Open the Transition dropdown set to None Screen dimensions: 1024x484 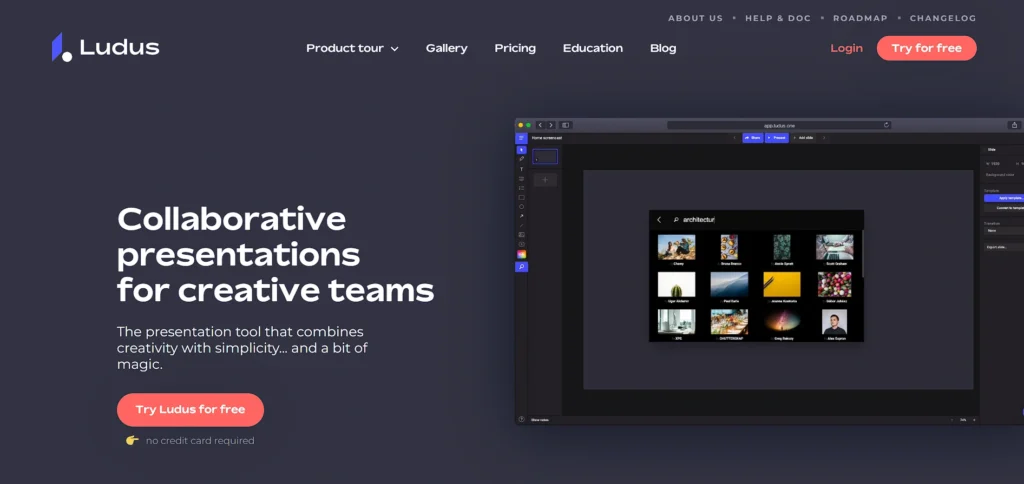point(1004,231)
